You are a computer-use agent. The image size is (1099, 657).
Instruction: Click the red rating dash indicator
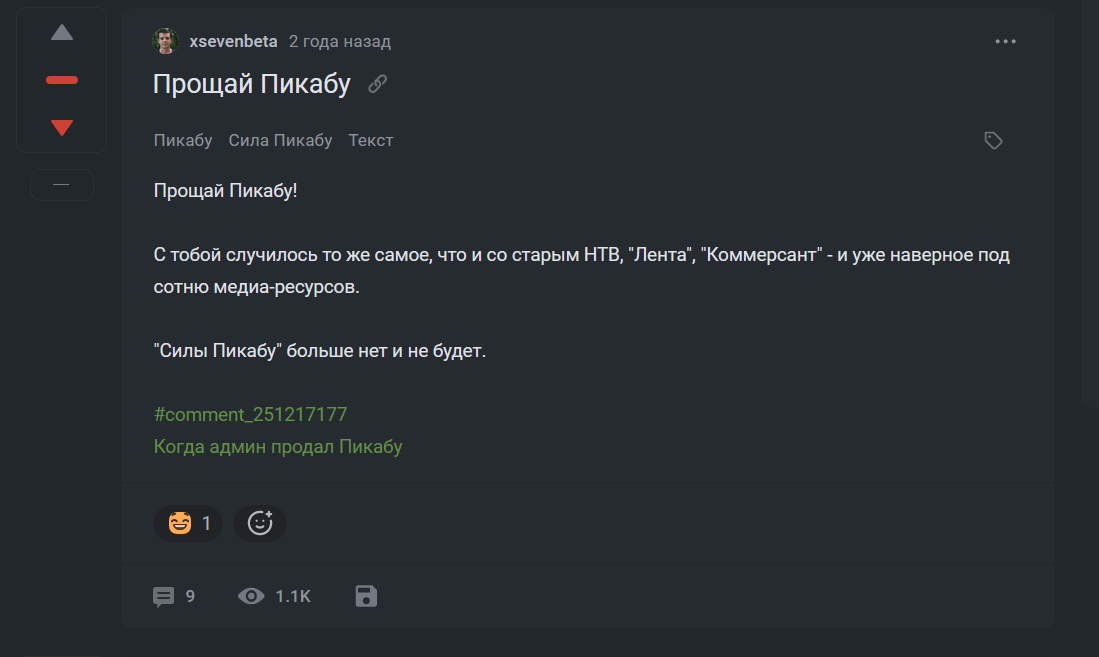click(x=62, y=80)
